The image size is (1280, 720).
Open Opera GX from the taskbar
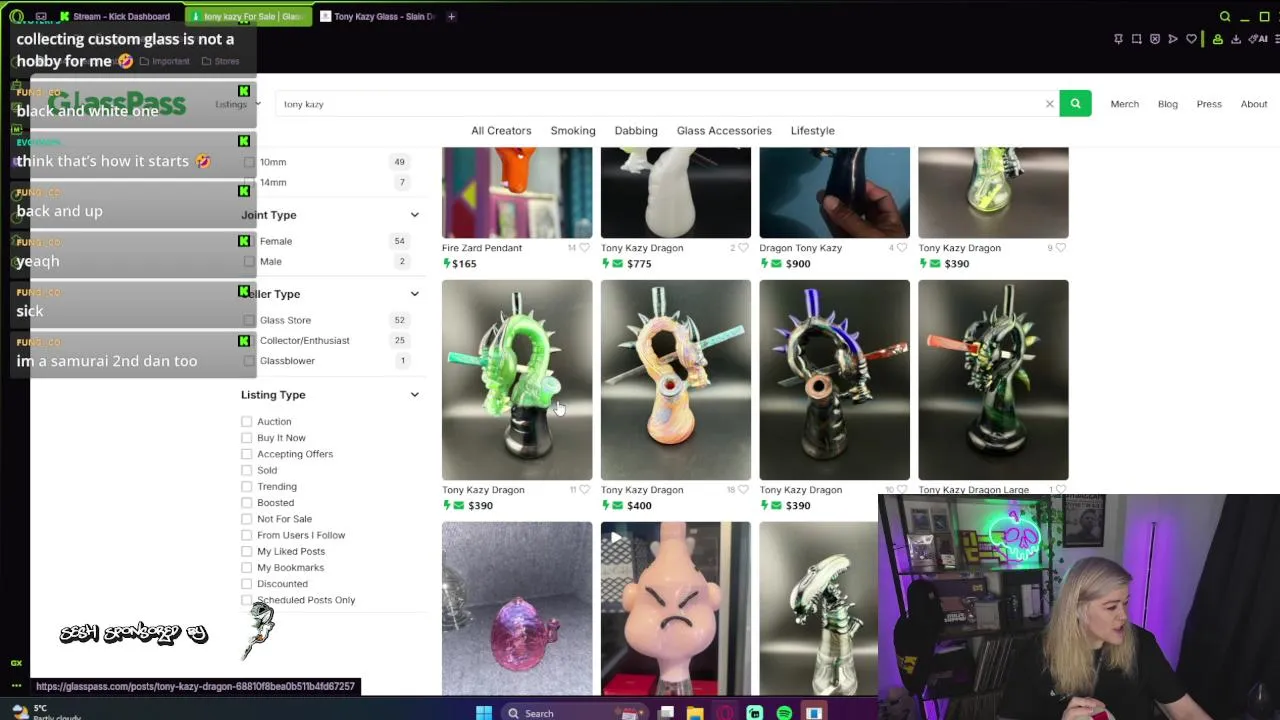tap(725, 713)
